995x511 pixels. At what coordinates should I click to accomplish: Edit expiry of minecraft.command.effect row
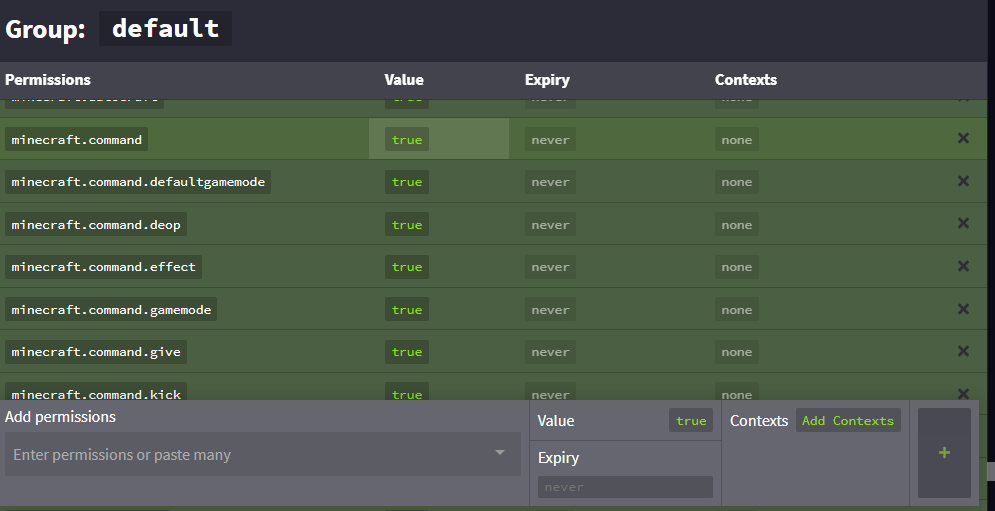point(550,267)
